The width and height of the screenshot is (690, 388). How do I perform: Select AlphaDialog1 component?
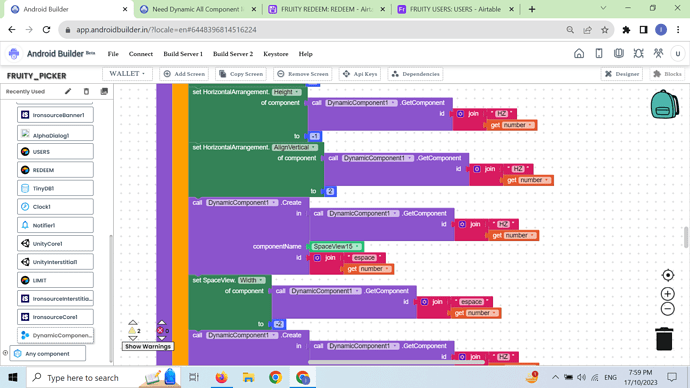(x=55, y=134)
